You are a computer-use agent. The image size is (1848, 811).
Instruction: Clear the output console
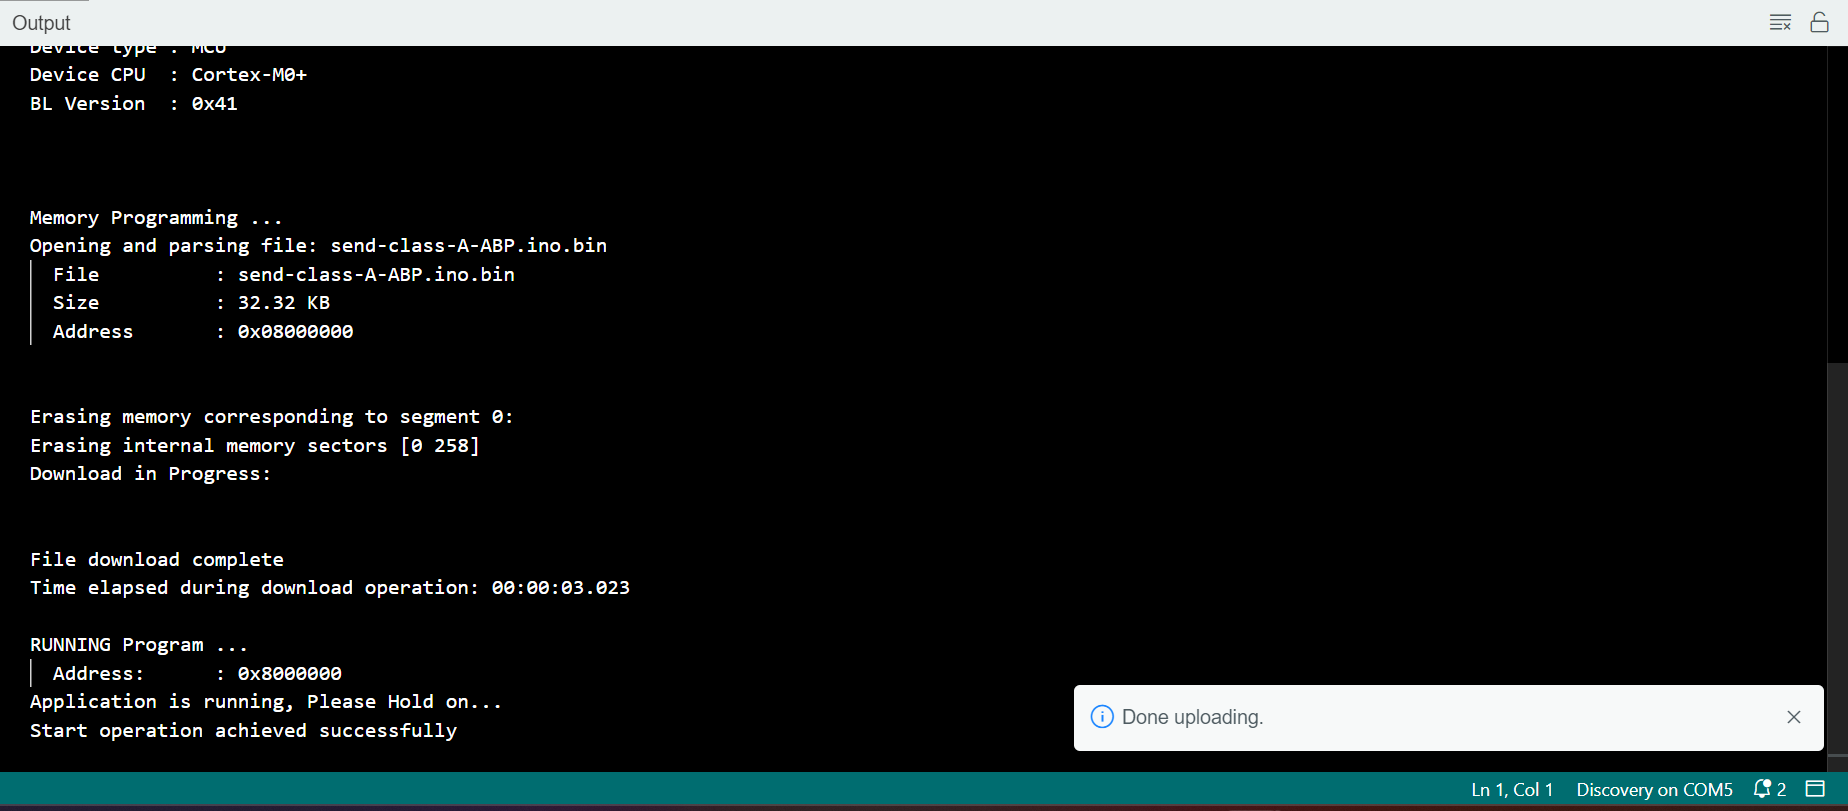(1780, 22)
